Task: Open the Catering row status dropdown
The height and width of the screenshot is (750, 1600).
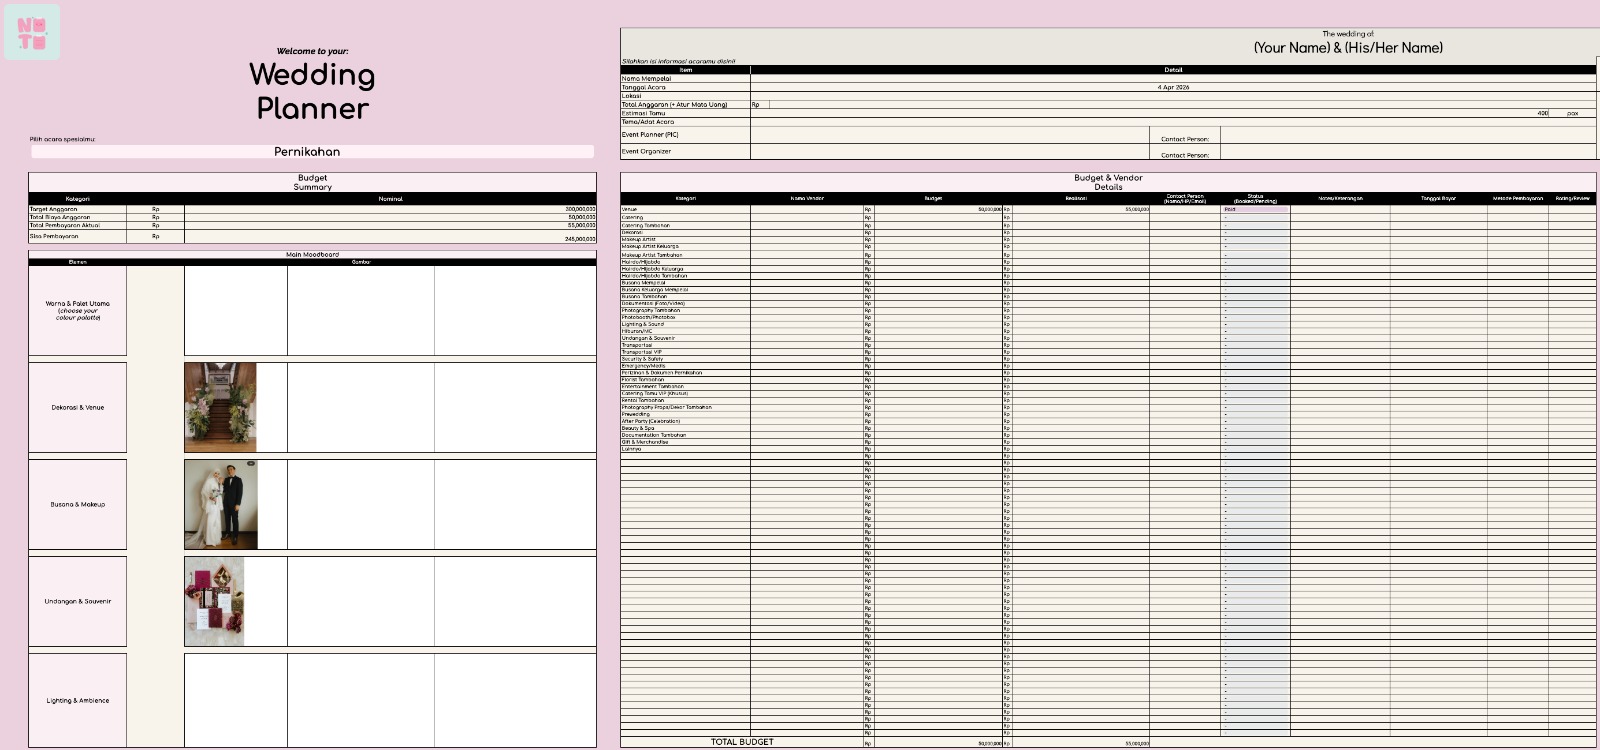Action: [1255, 217]
